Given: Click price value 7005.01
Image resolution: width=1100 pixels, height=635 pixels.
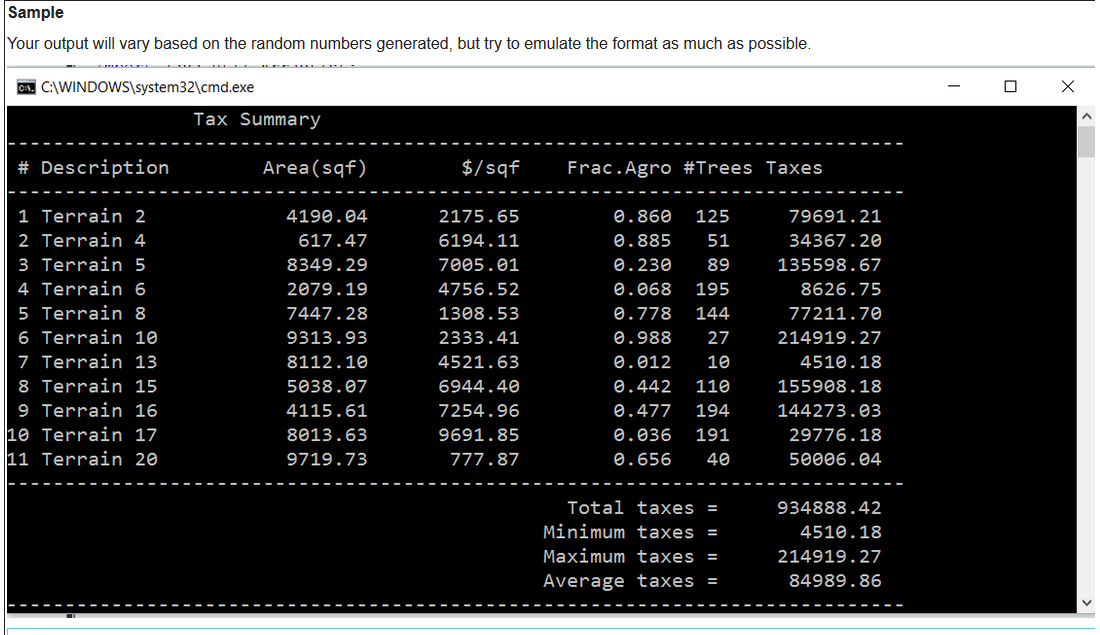Looking at the screenshot, I should click(x=478, y=265).
